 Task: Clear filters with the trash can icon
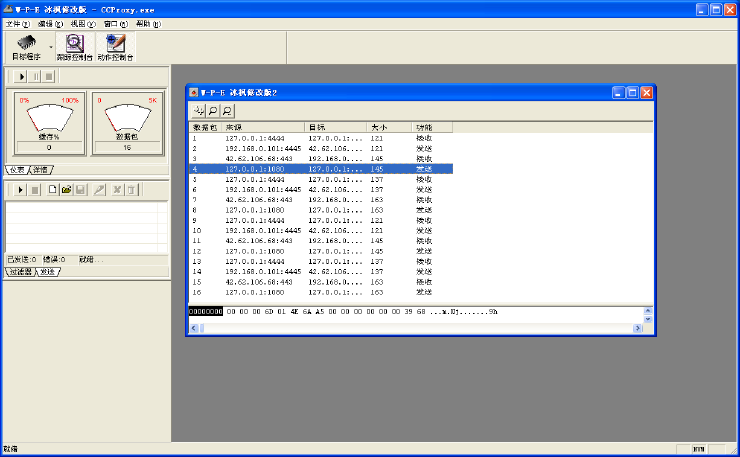pyautogui.click(x=131, y=190)
